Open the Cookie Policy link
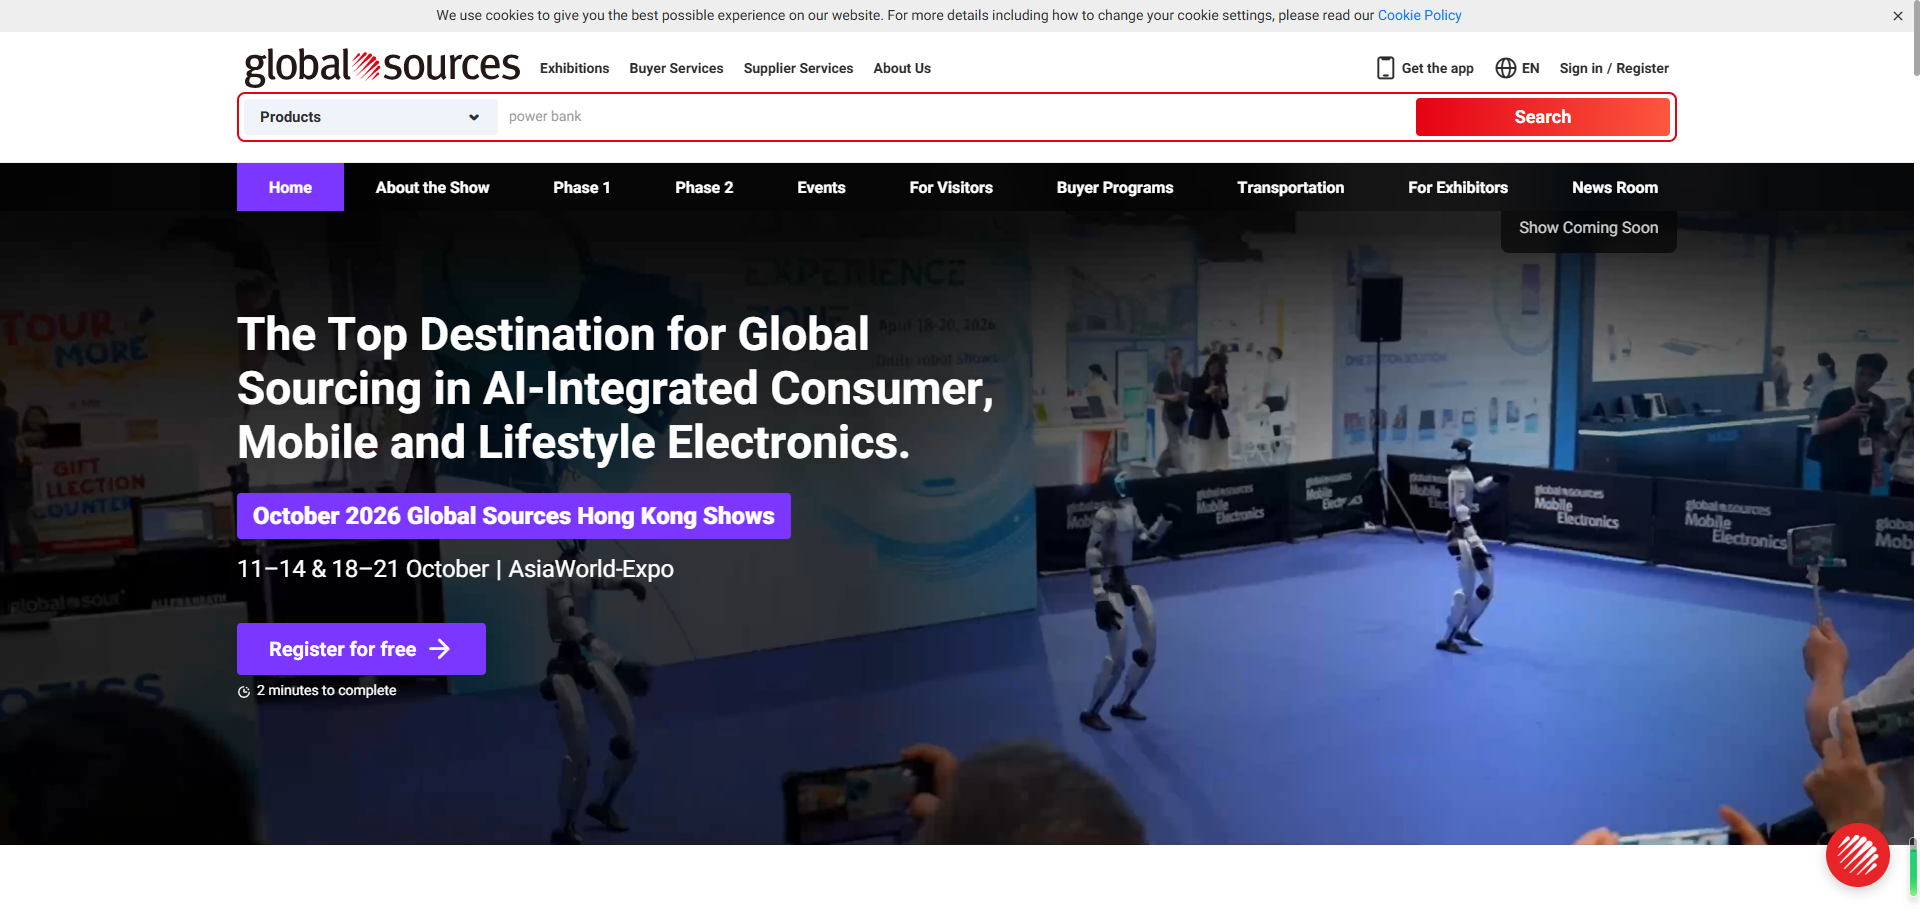The width and height of the screenshot is (1920, 911). click(1419, 15)
